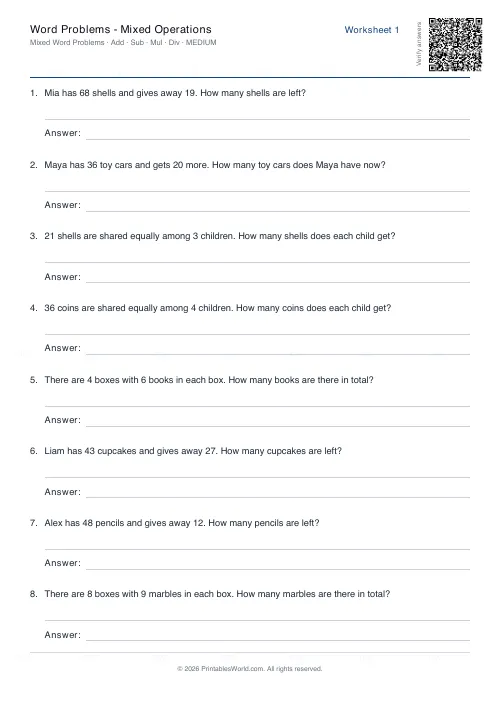Viewport: 500px width, 708px height.
Task: Click the PrintablesWorld.com copyright footer
Action: 249,669
